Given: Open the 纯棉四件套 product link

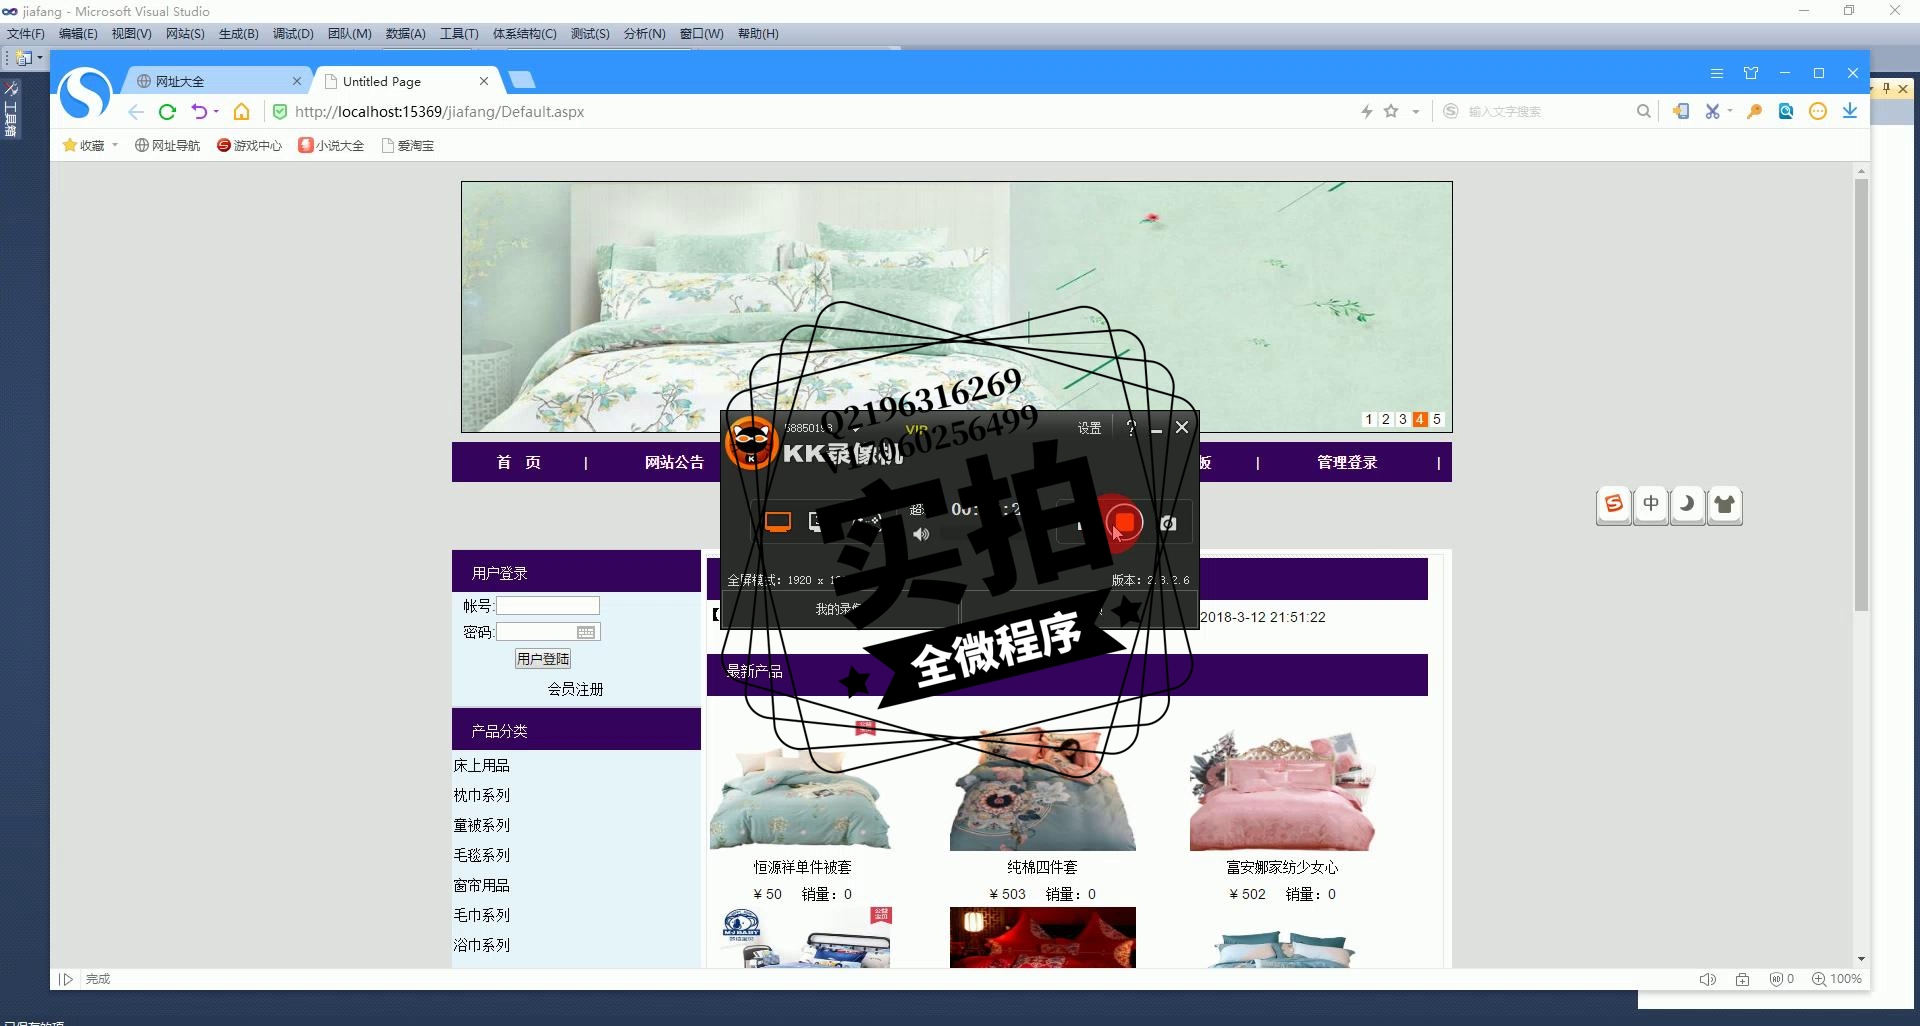Looking at the screenshot, I should pos(1042,867).
